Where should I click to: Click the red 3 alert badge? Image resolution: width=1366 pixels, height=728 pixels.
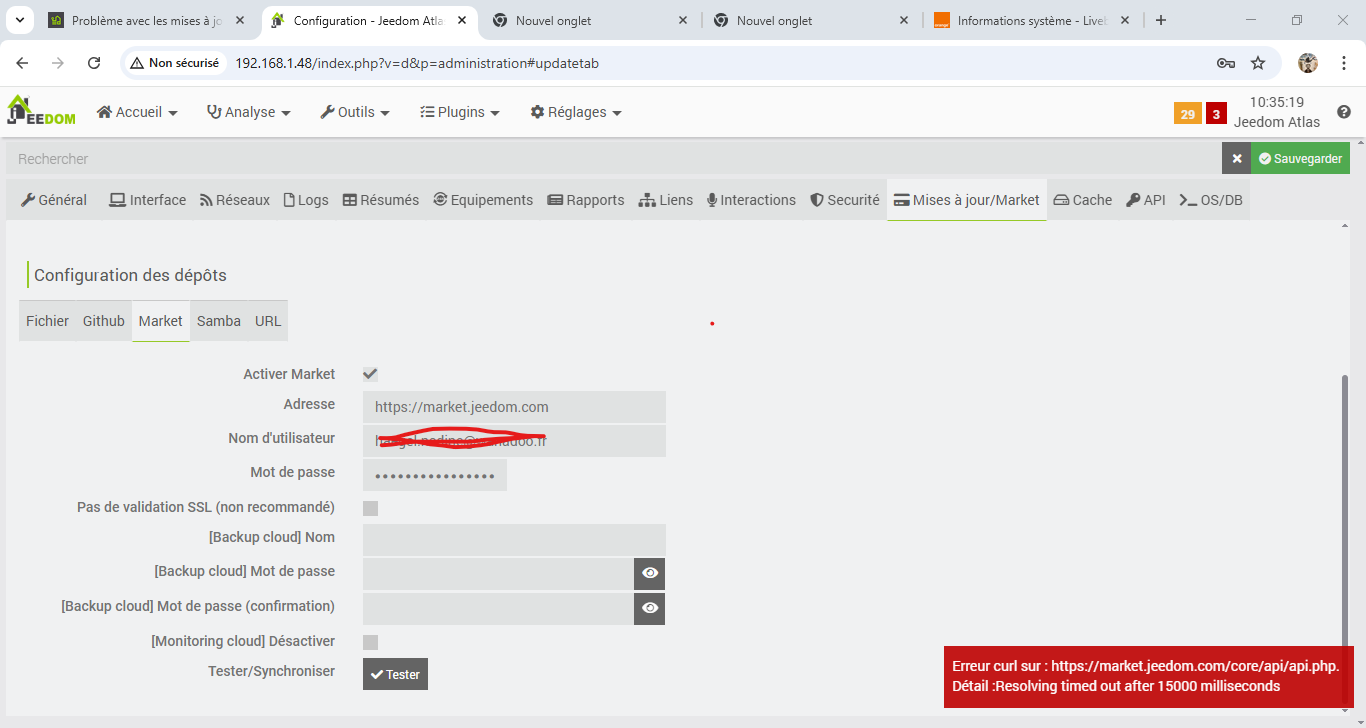point(1216,114)
